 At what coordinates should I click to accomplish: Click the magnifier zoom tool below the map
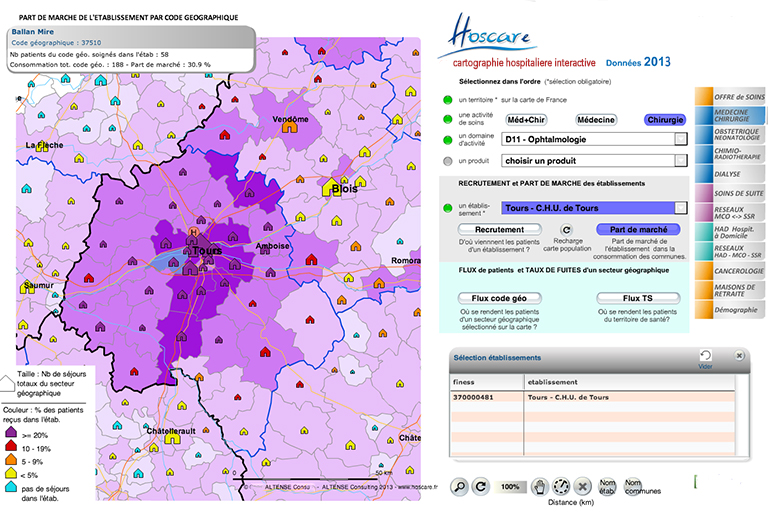(459, 486)
